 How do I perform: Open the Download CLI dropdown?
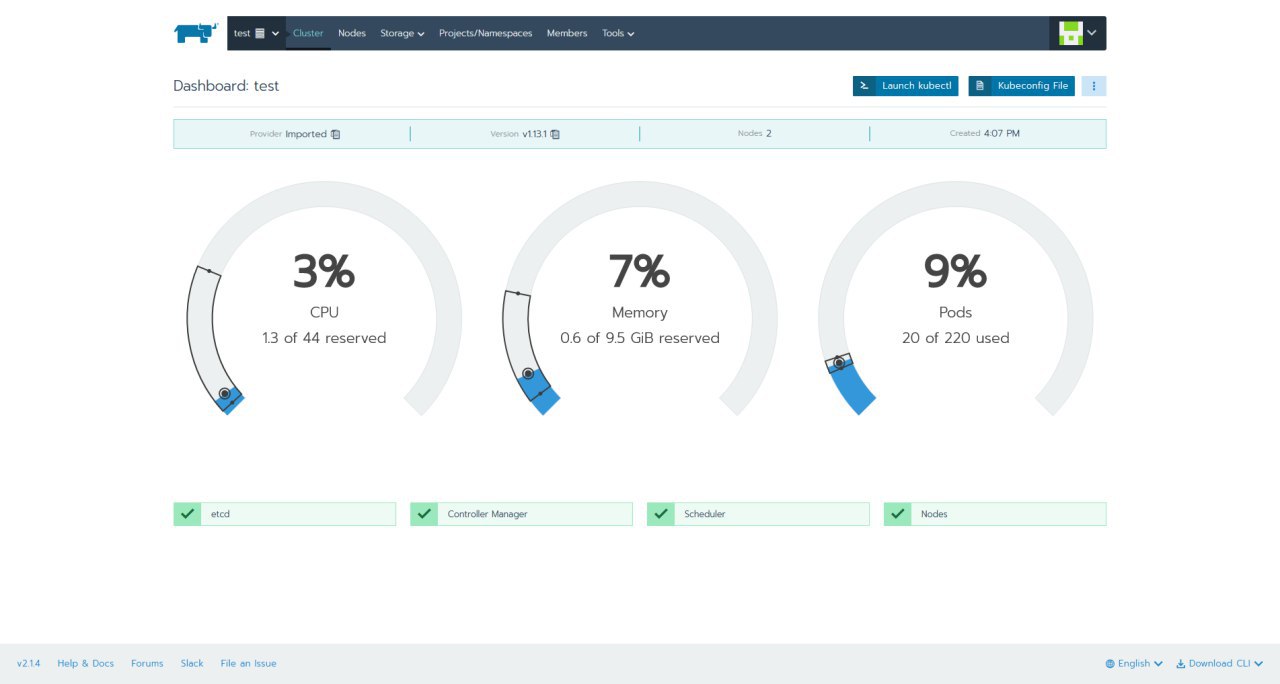(1219, 663)
